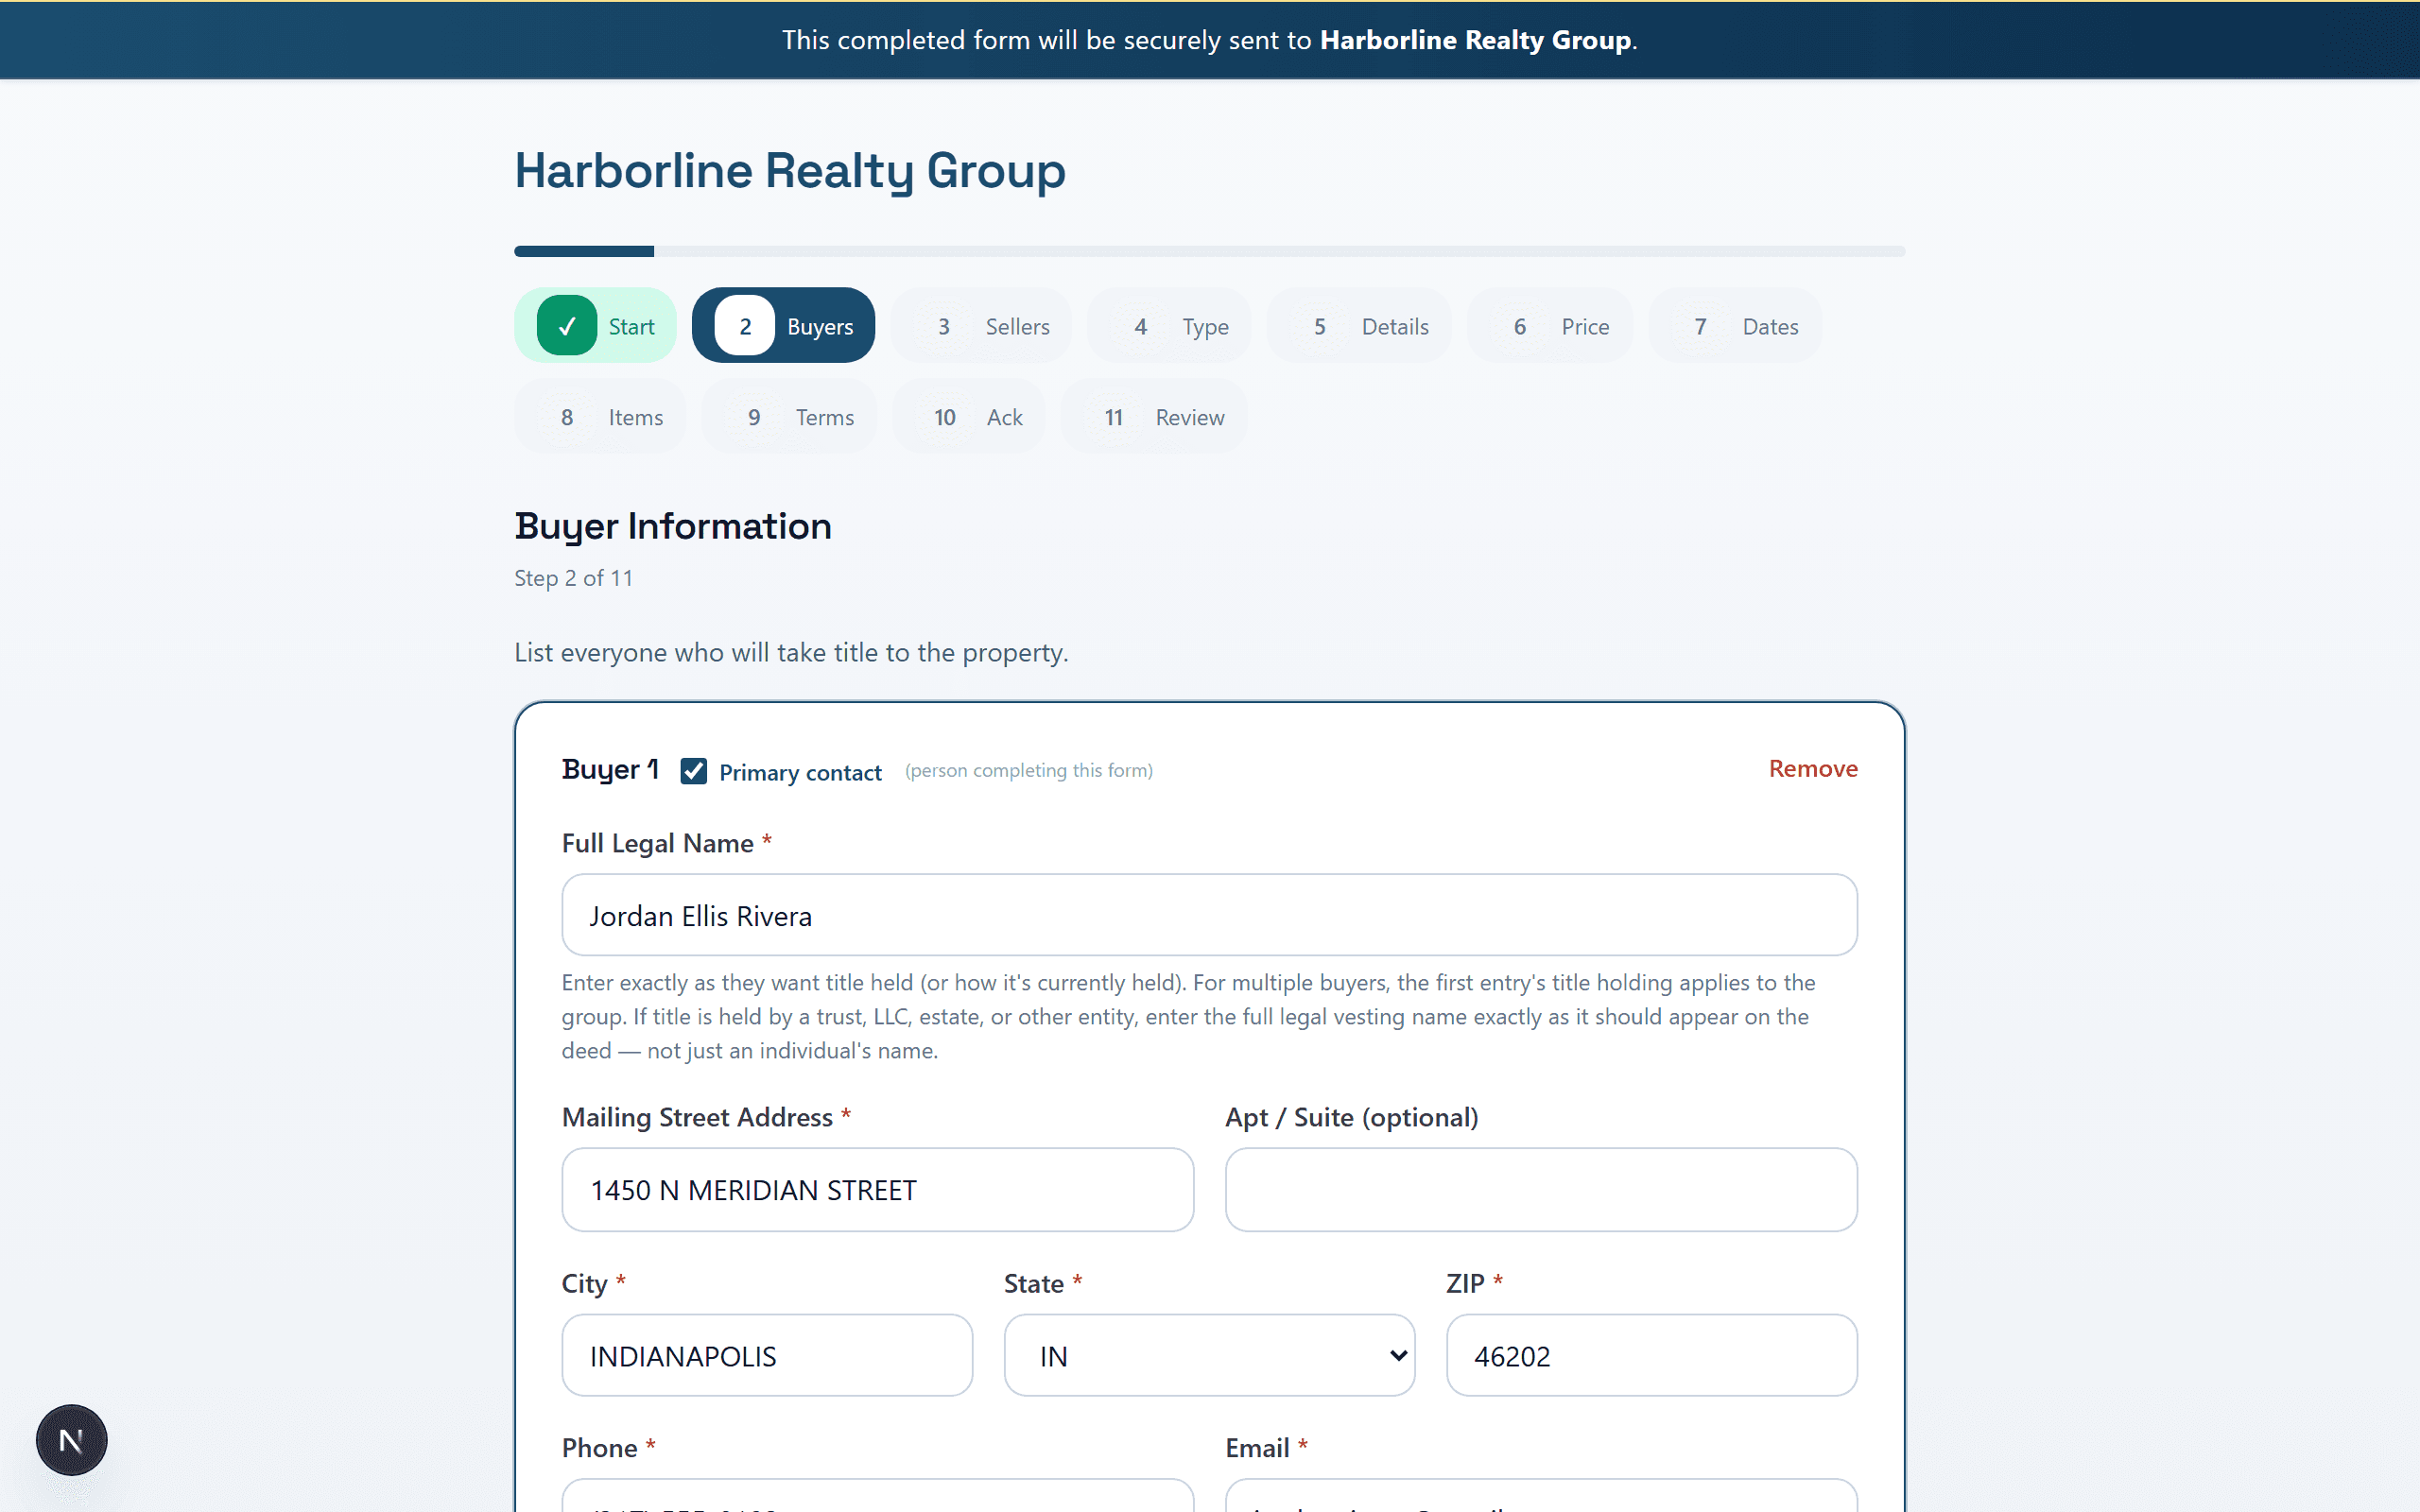Select the Terms step
2420x1512 pixels.
789,417
